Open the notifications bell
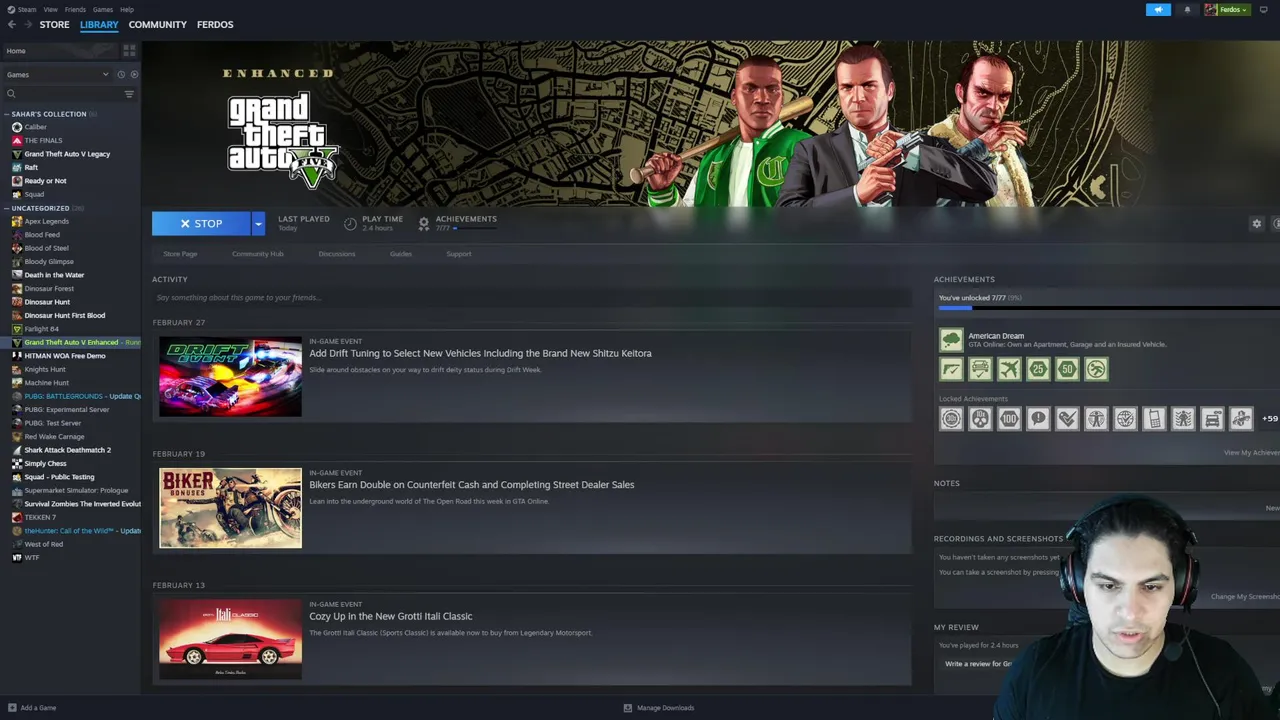 [x=1187, y=10]
